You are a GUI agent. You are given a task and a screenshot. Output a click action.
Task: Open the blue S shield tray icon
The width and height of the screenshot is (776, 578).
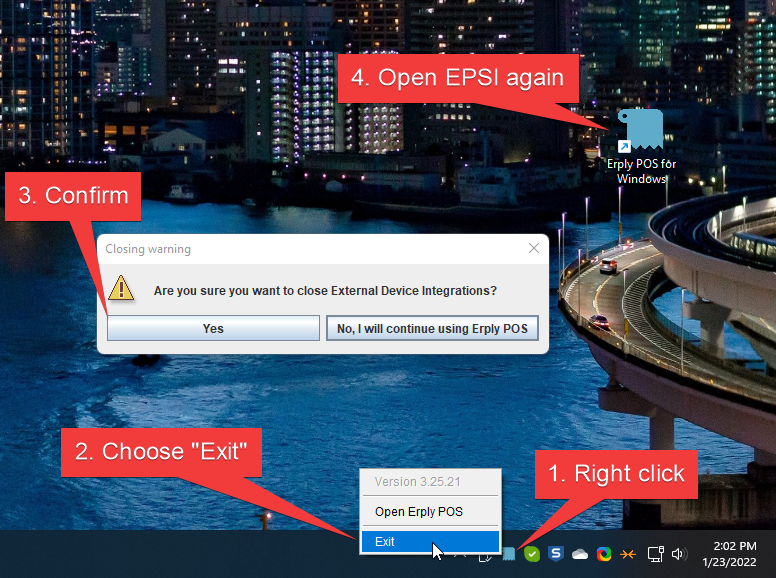[x=556, y=553]
